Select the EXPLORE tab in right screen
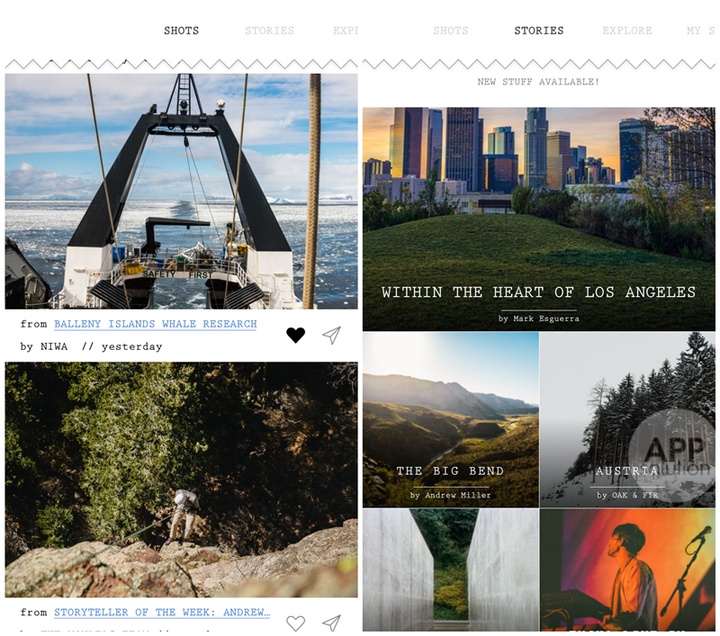 (627, 31)
